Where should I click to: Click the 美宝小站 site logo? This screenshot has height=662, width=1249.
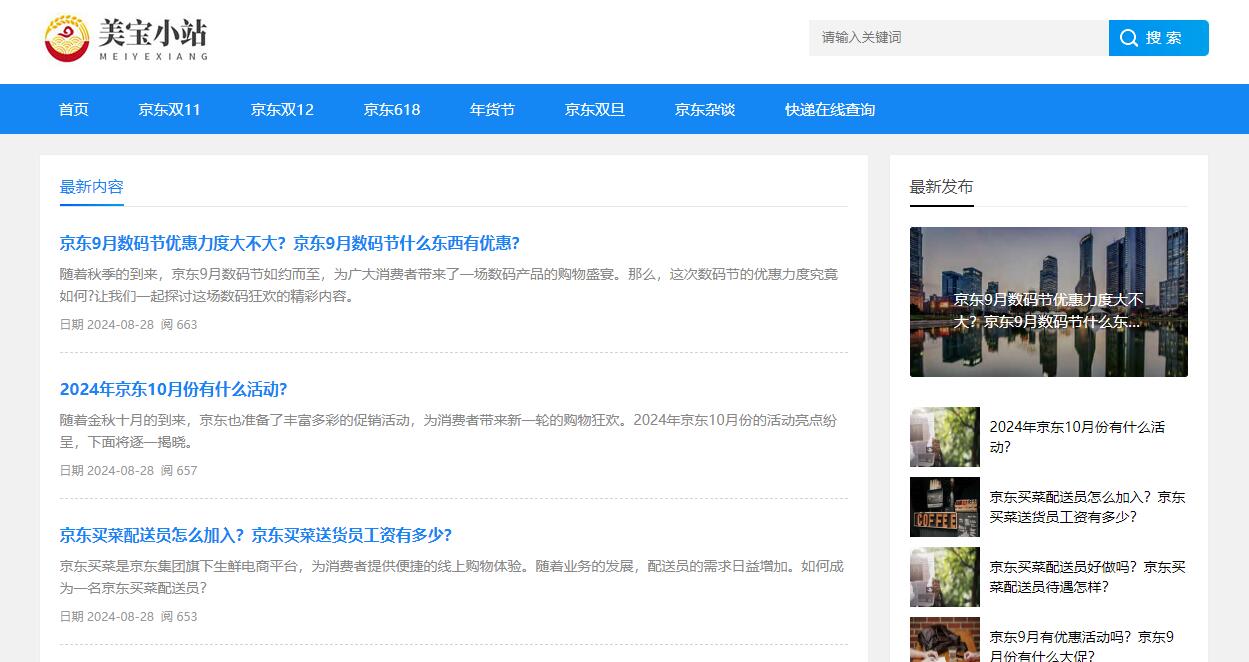(126, 38)
